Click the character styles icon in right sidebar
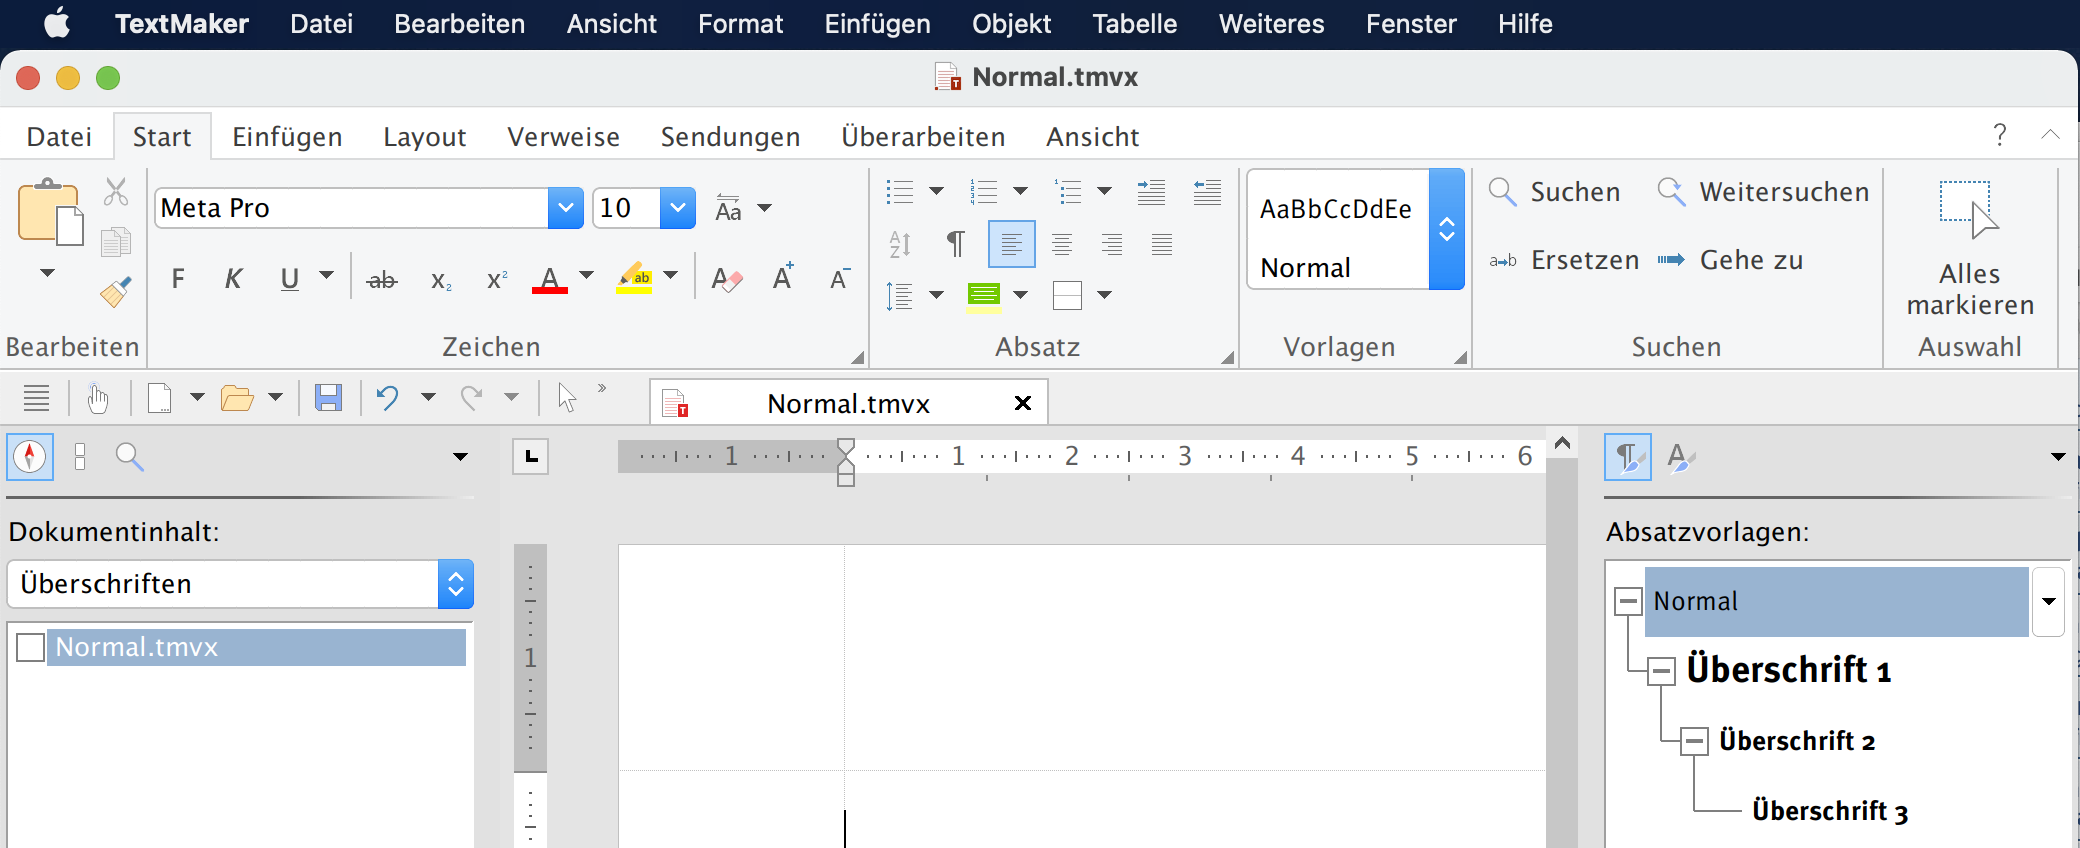Screen dimensions: 2080x848 coord(1681,457)
